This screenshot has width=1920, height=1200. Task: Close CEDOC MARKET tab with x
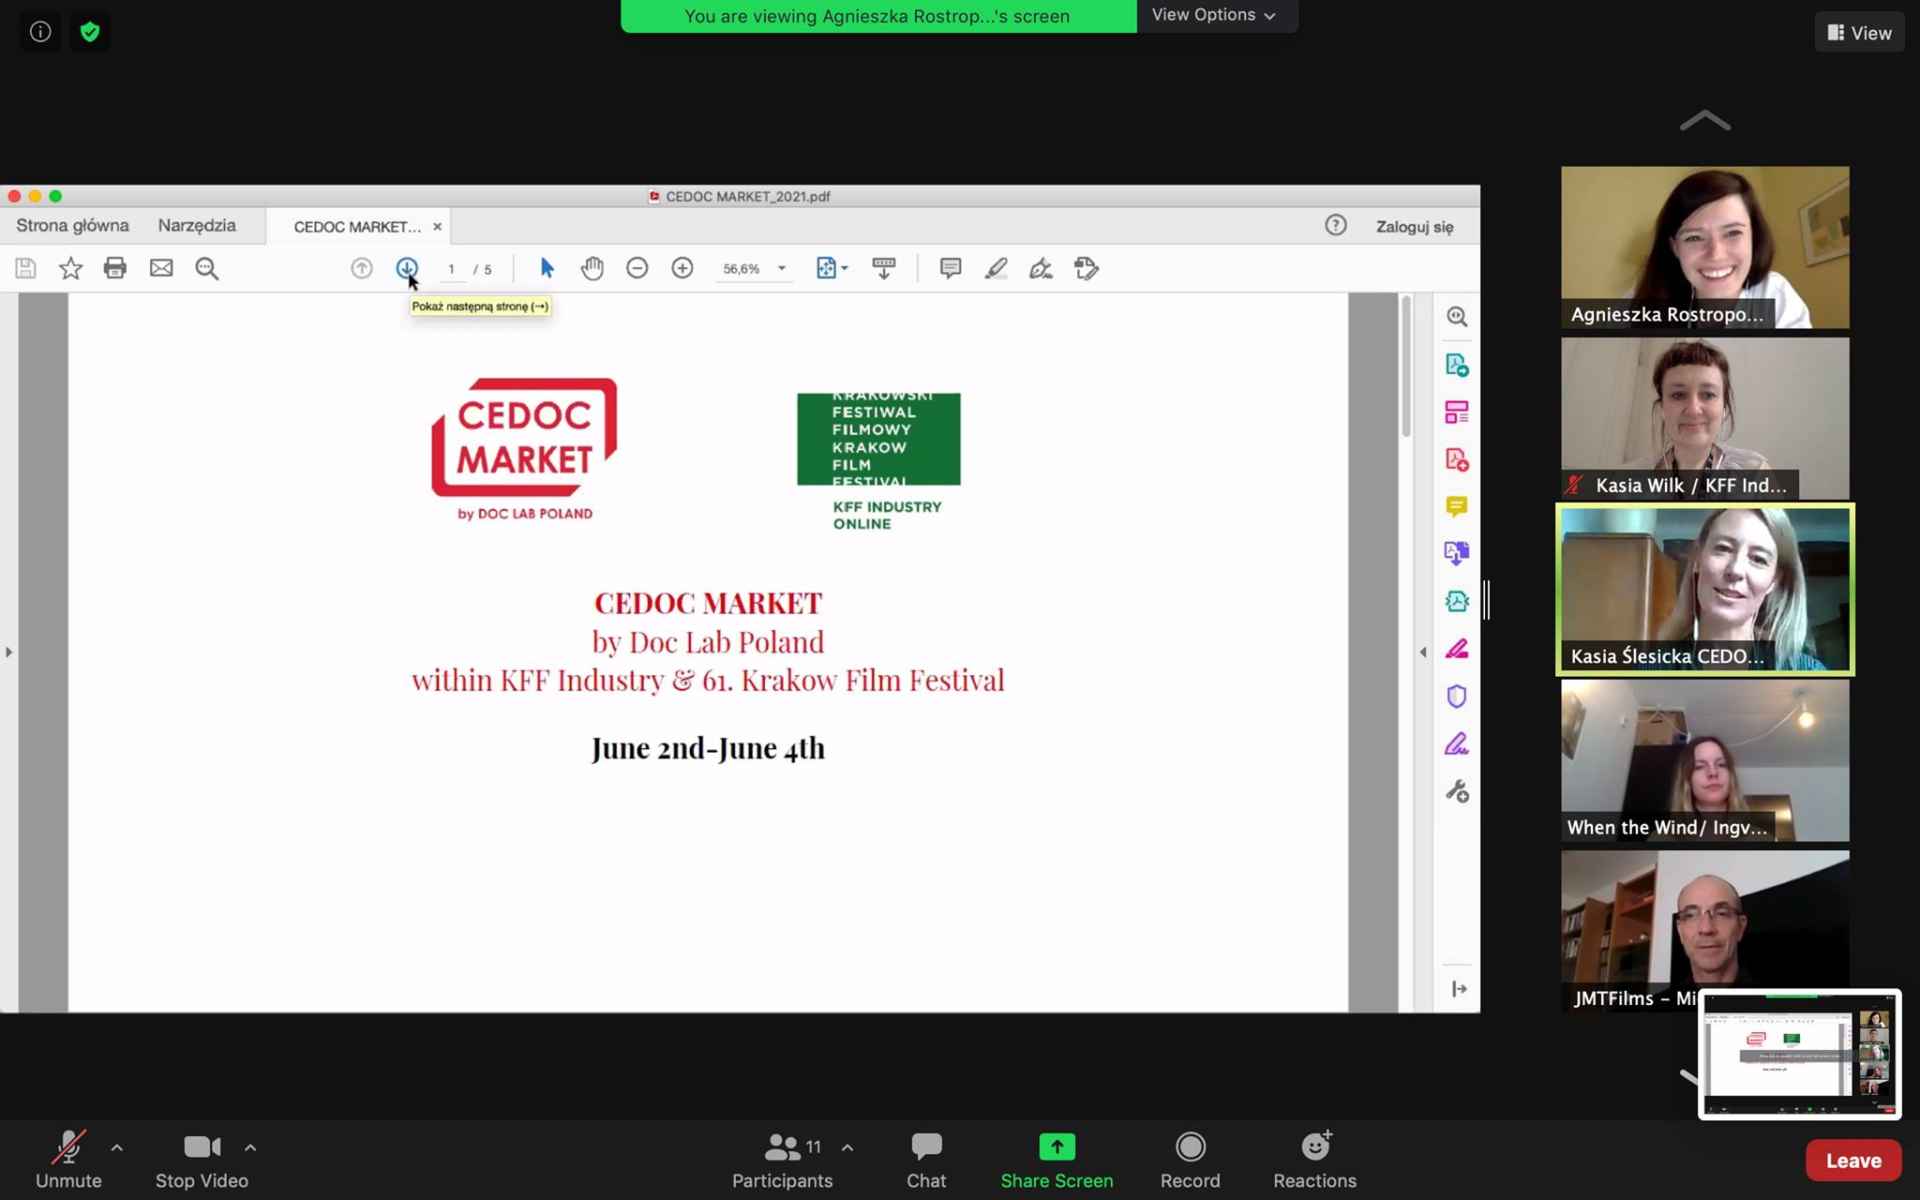tap(437, 227)
